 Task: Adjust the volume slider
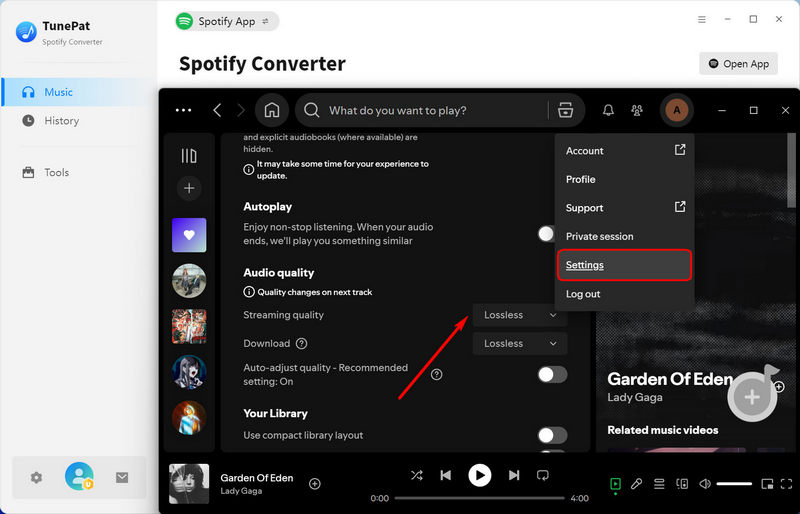coord(734,484)
